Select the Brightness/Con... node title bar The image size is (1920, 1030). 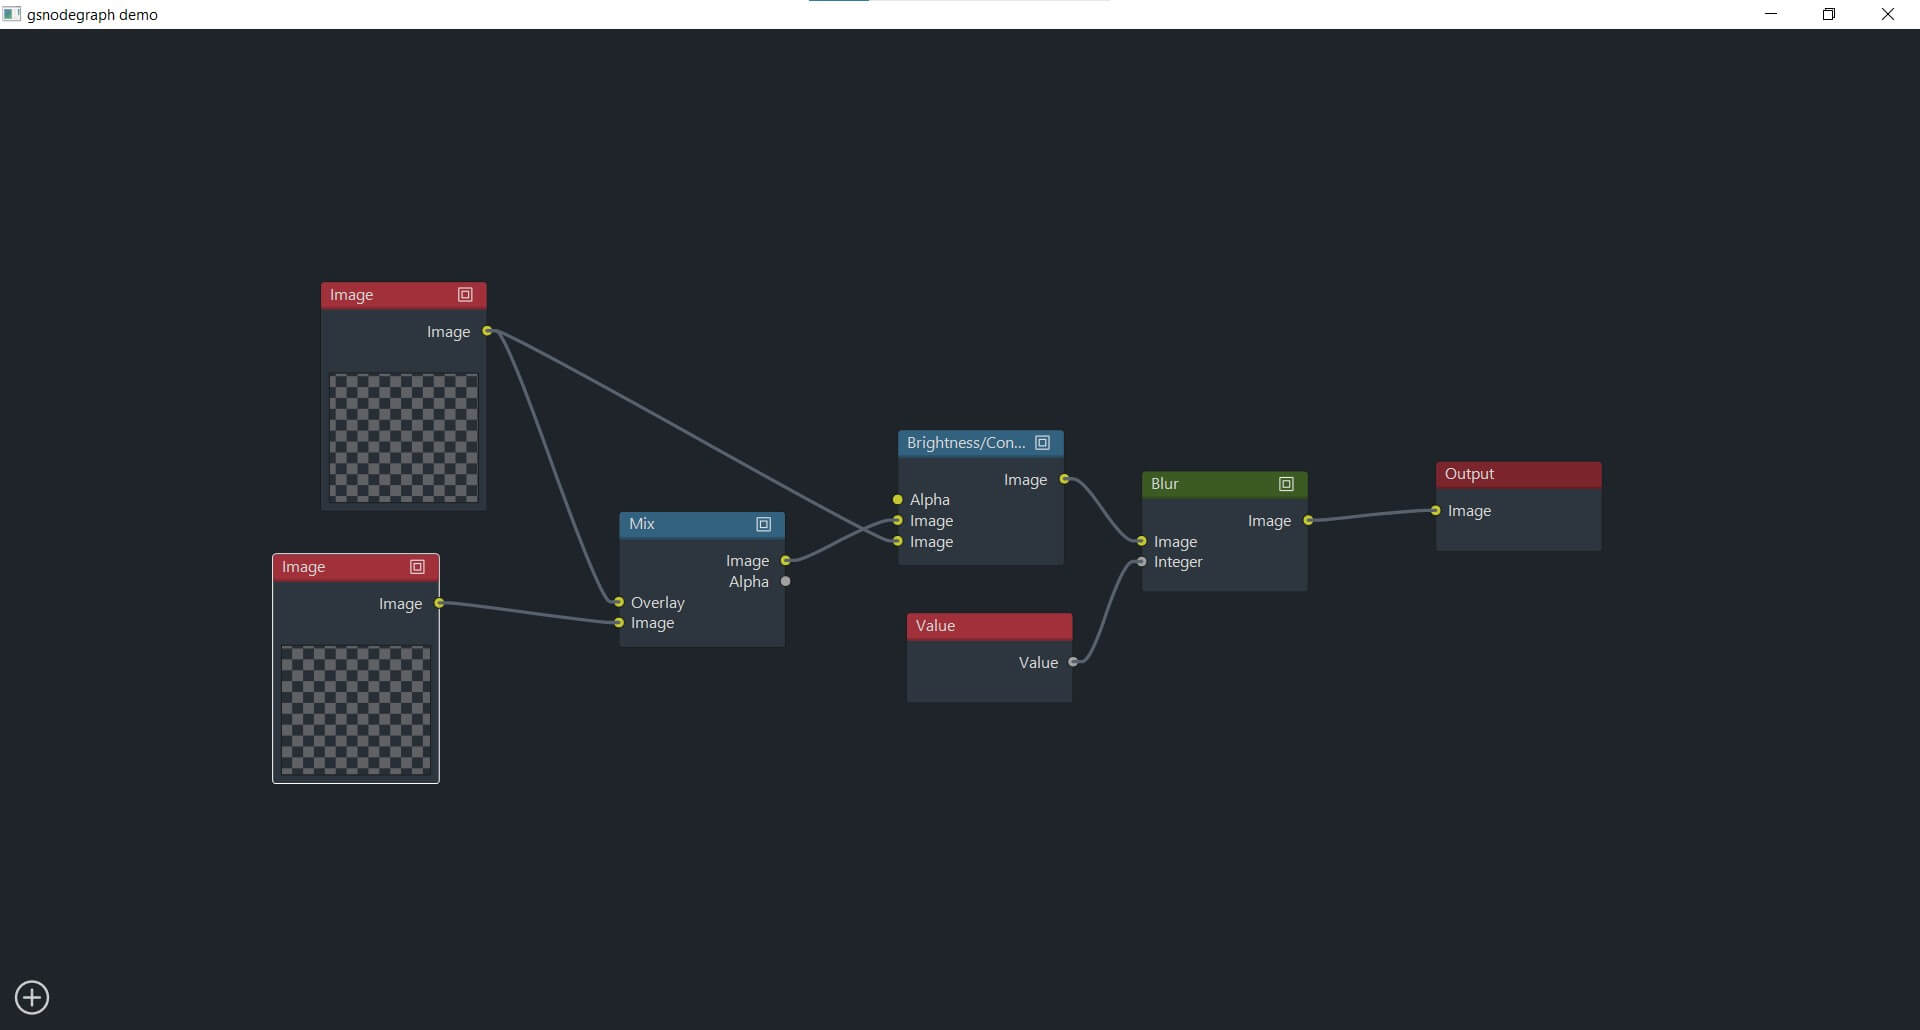[980, 443]
